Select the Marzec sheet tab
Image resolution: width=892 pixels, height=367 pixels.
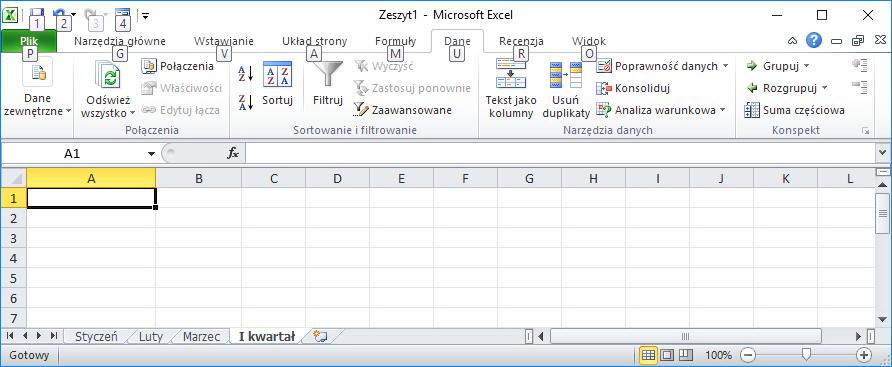(x=201, y=337)
